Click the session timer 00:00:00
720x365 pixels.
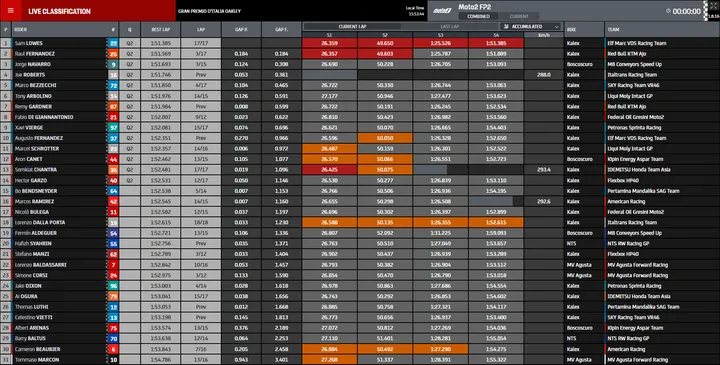coord(686,11)
